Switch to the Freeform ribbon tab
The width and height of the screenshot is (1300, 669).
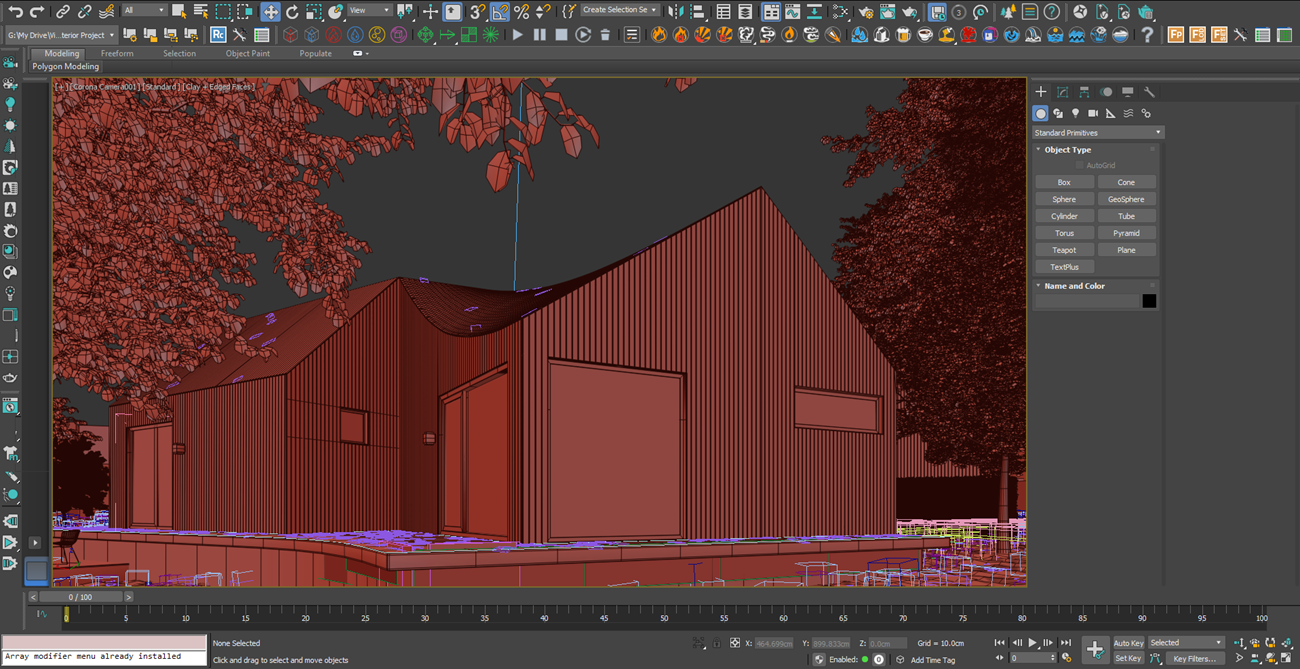117,54
